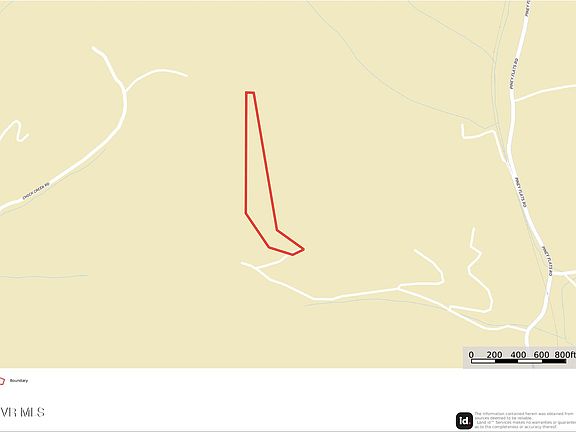The width and height of the screenshot is (576, 432).
Task: Click the pointed southeast corner of the red parcel
Action: (x=302, y=250)
